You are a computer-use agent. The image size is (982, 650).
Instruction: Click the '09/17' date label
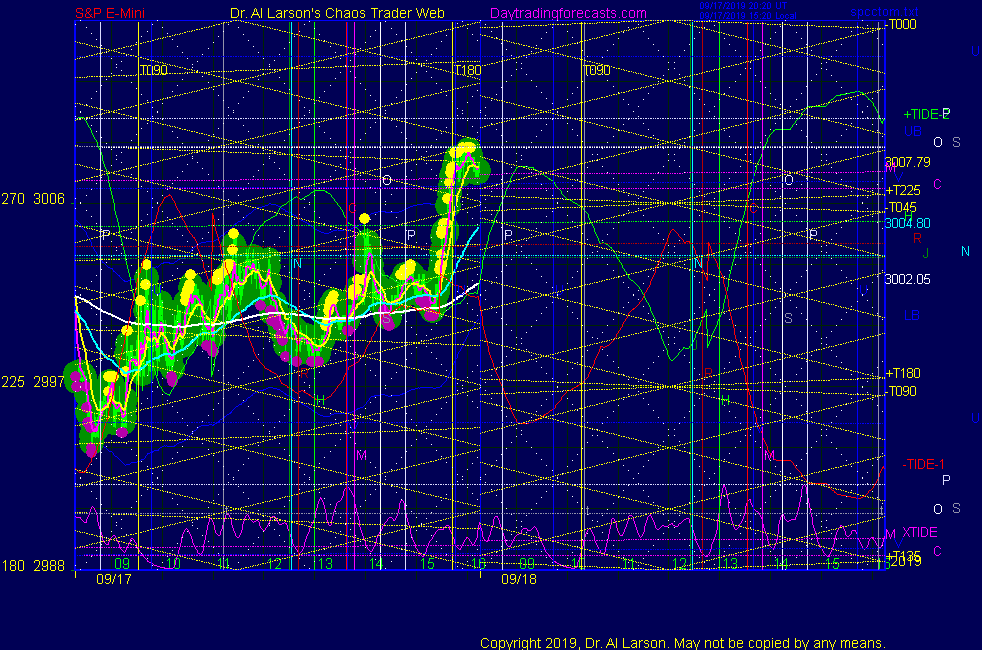[x=114, y=579]
